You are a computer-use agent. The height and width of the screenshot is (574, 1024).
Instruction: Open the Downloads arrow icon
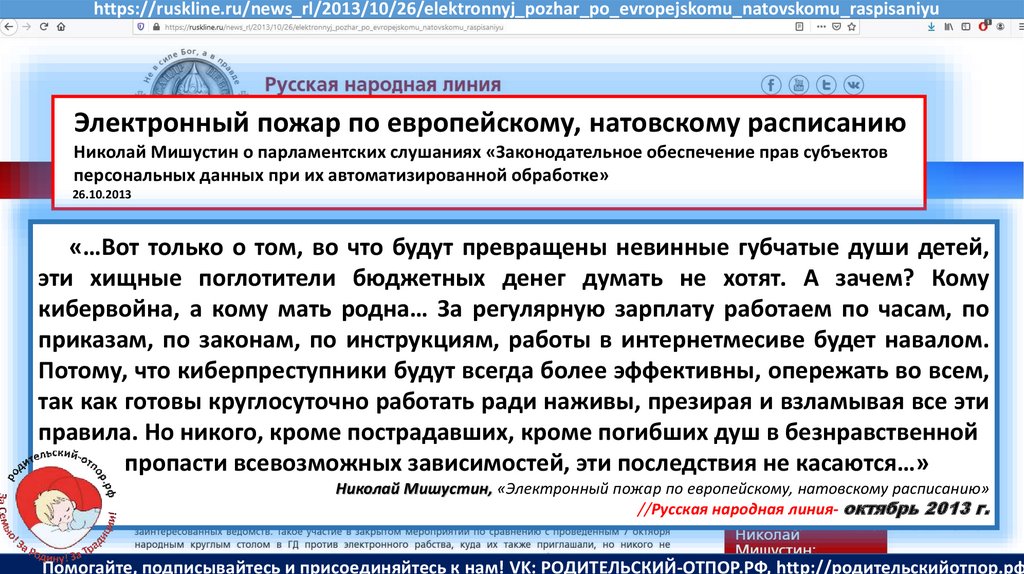click(931, 27)
